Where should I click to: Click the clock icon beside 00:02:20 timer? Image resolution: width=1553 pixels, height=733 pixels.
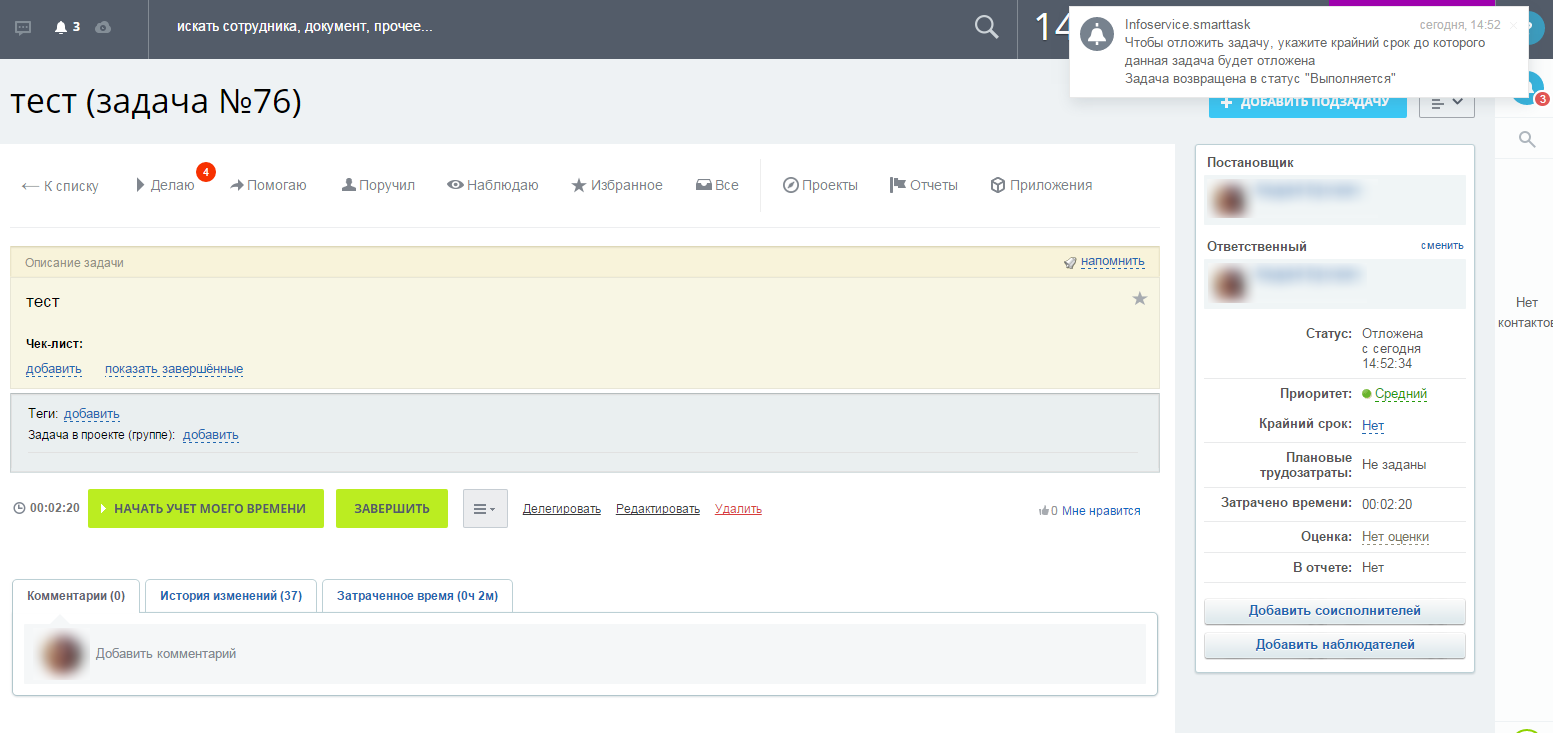point(19,508)
